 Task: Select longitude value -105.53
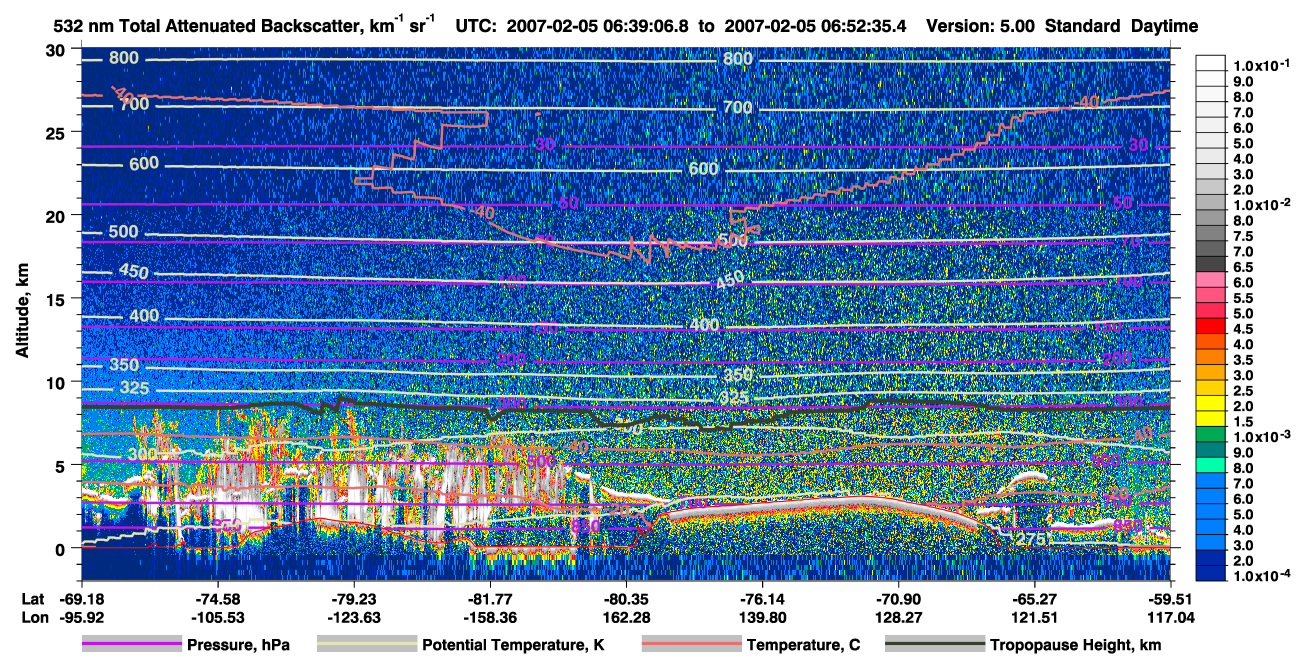click(218, 618)
